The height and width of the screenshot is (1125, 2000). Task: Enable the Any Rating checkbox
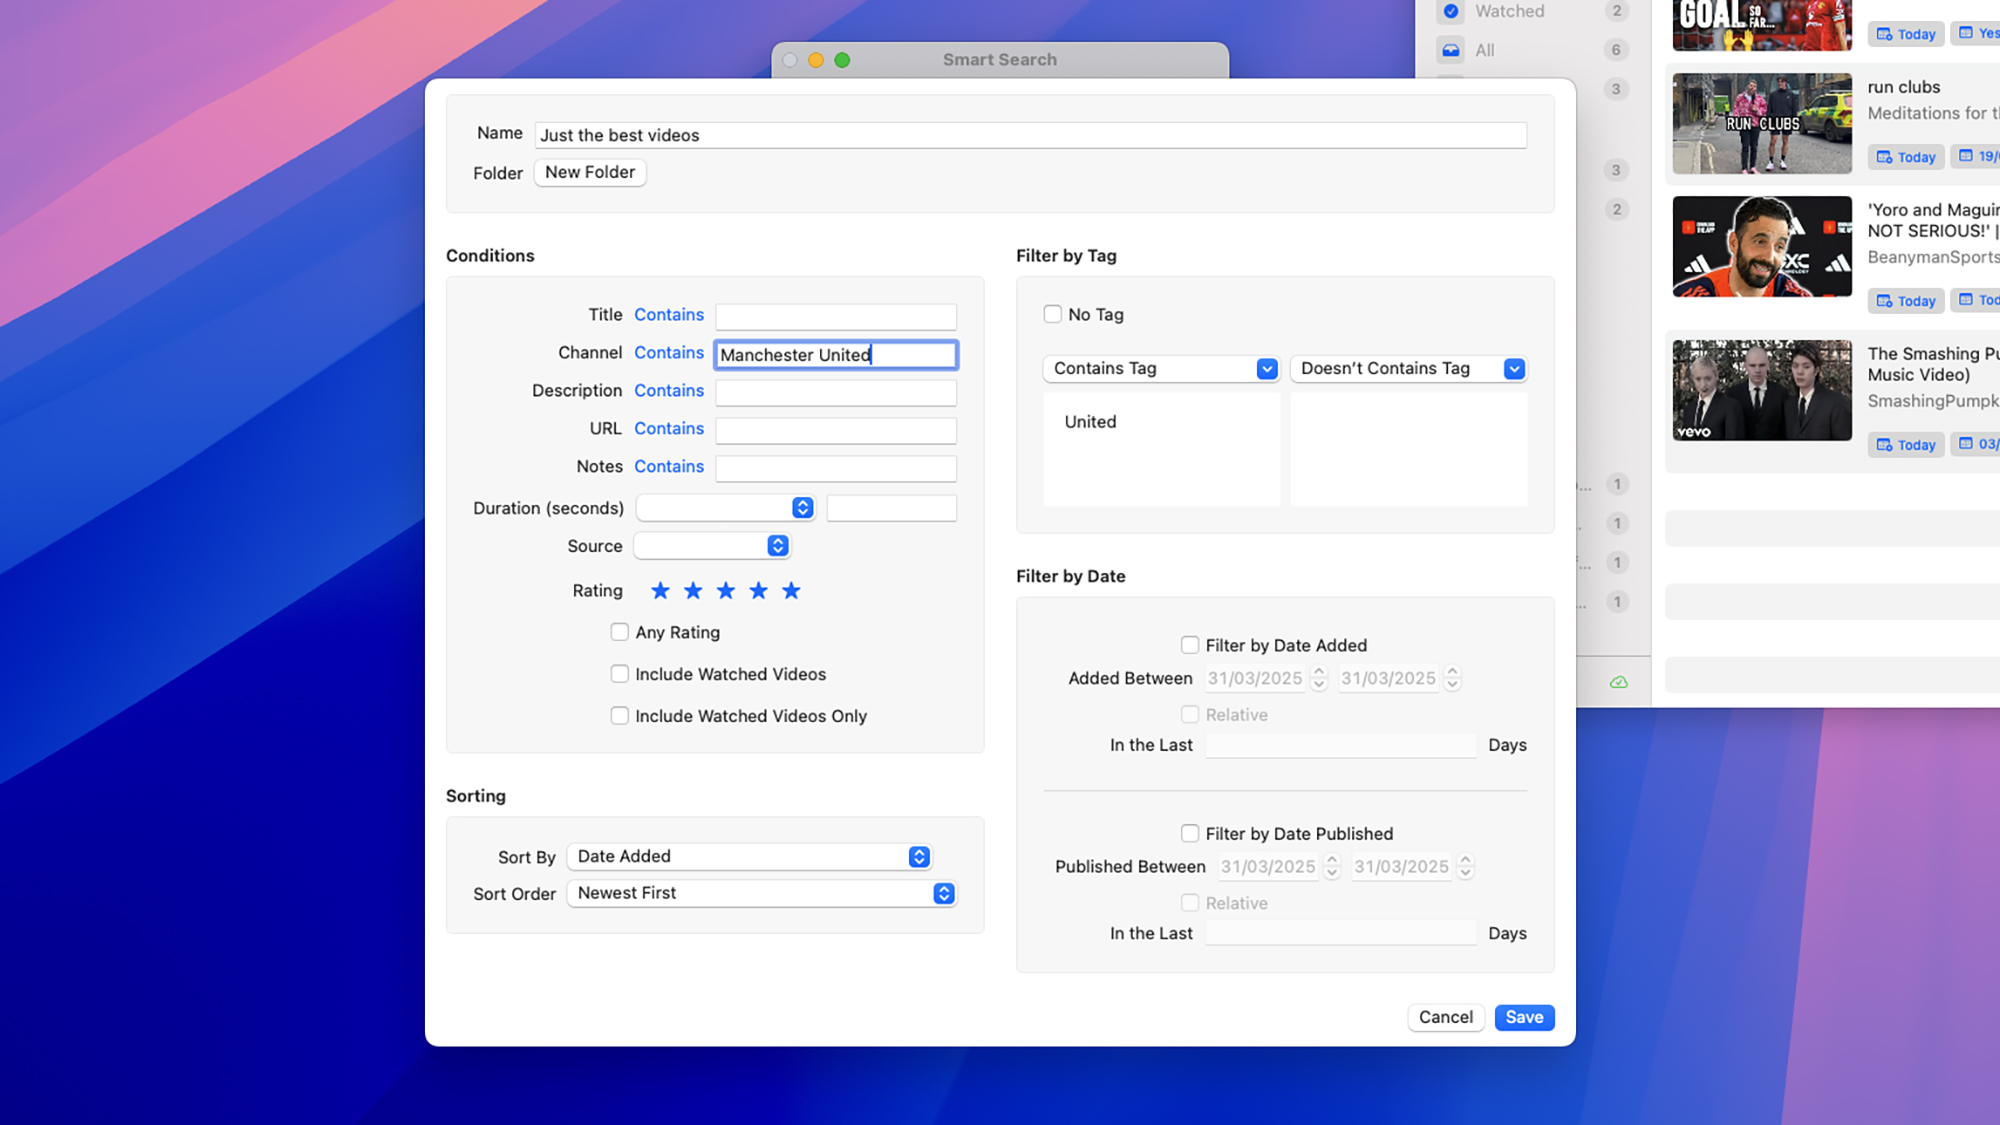(x=620, y=632)
